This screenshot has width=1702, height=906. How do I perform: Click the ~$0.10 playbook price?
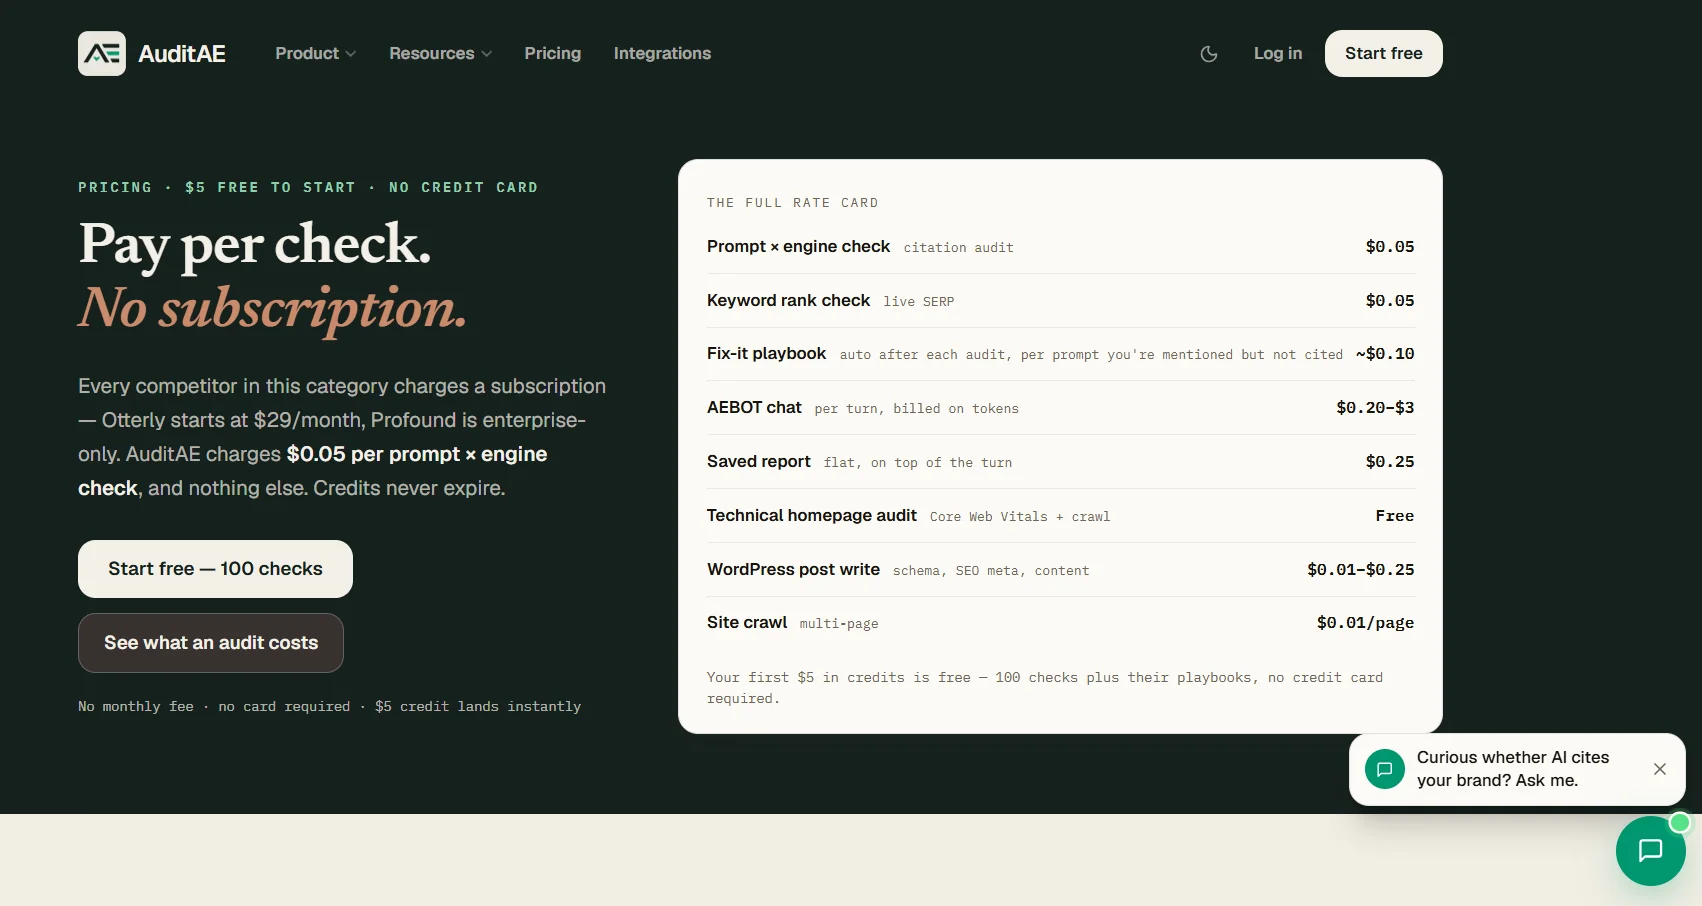(1385, 354)
